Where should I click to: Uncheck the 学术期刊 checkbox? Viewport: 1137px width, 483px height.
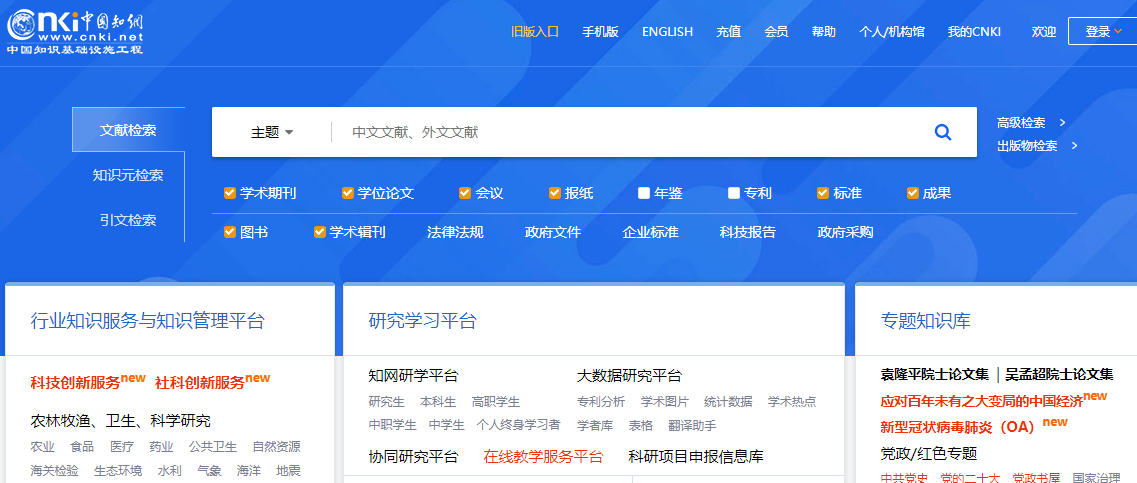pyautogui.click(x=230, y=193)
